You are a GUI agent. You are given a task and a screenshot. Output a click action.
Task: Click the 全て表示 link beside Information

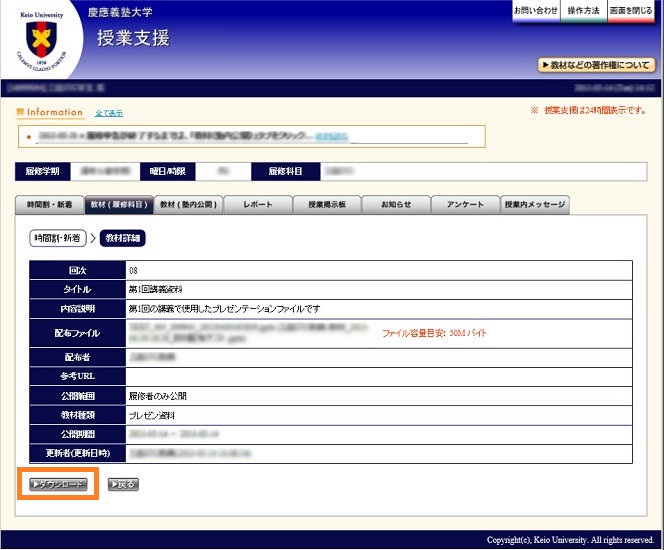pos(108,113)
